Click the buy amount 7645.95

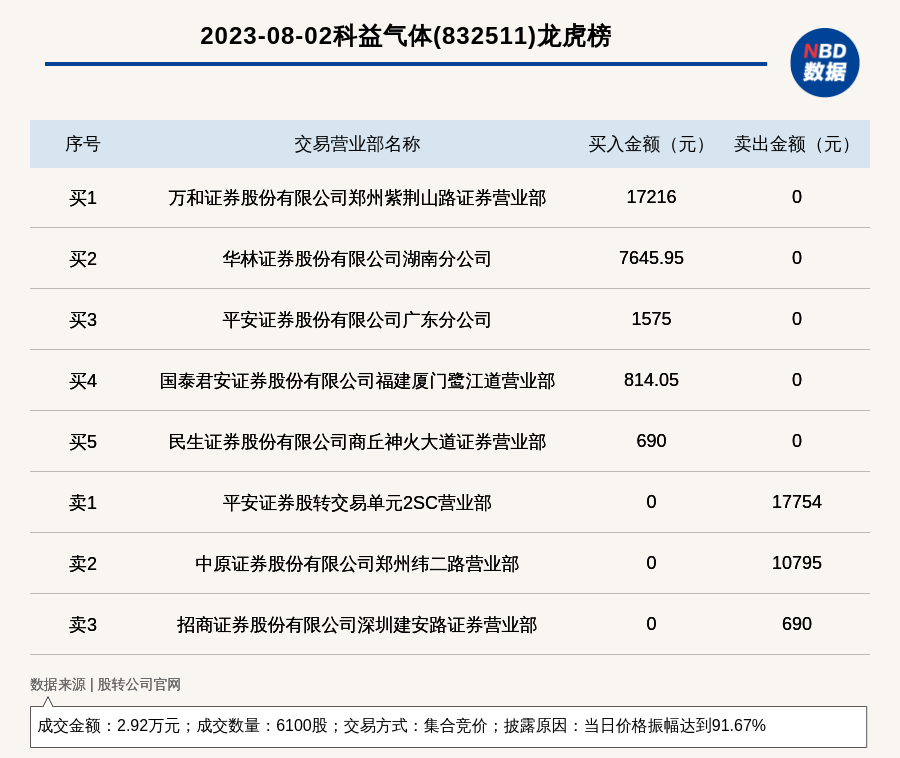[651, 258]
